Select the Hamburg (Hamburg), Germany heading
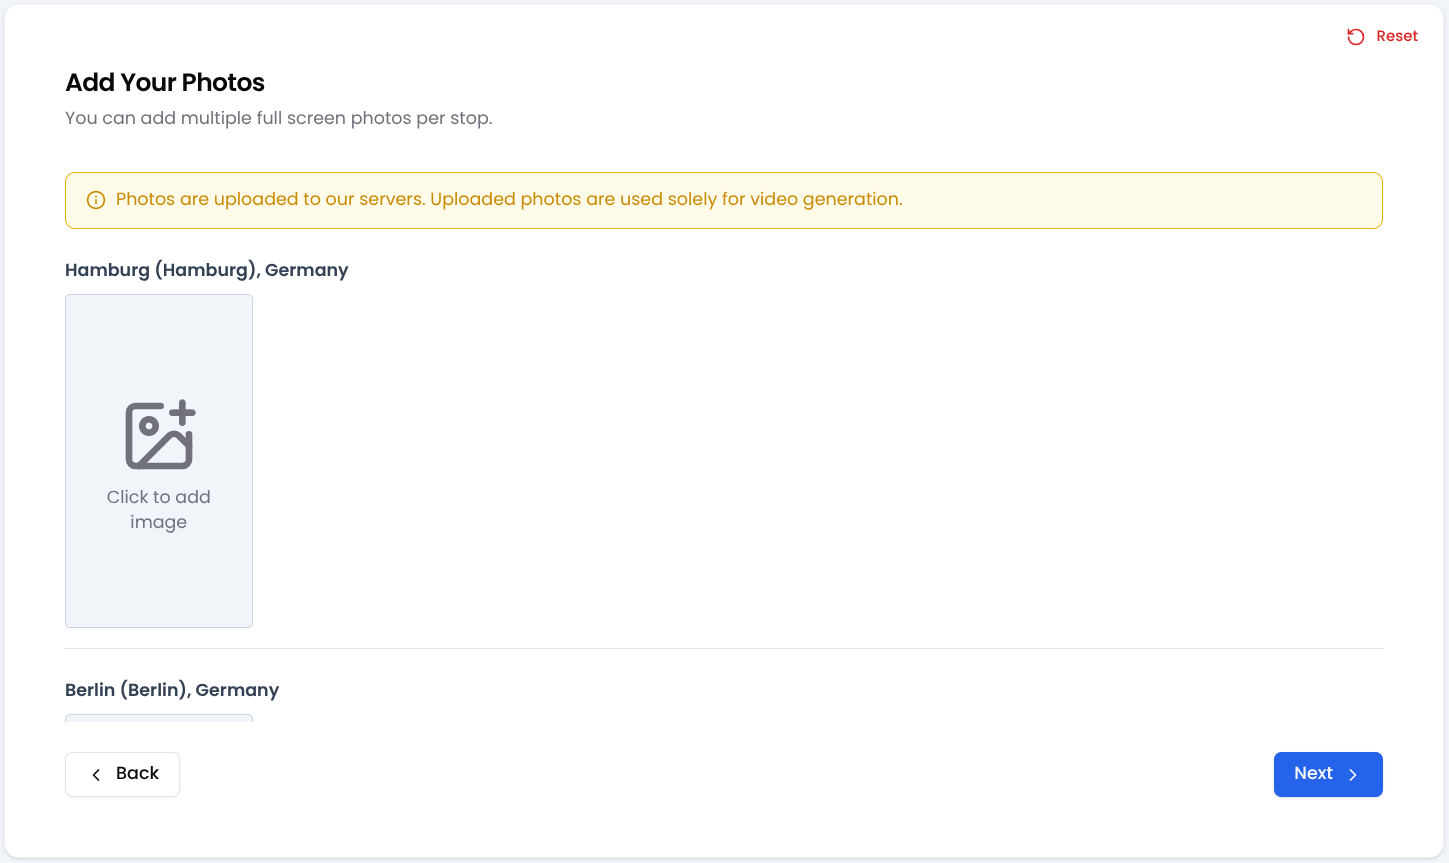The height and width of the screenshot is (863, 1449). tap(206, 270)
